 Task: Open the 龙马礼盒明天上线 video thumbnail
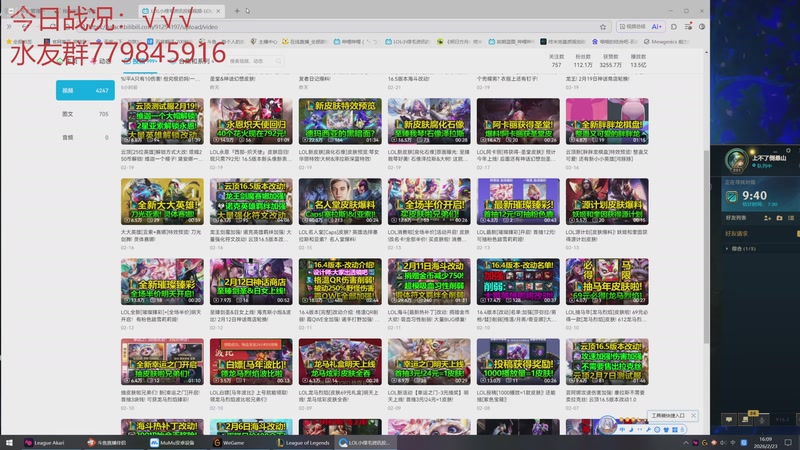pyautogui.click(x=340, y=362)
